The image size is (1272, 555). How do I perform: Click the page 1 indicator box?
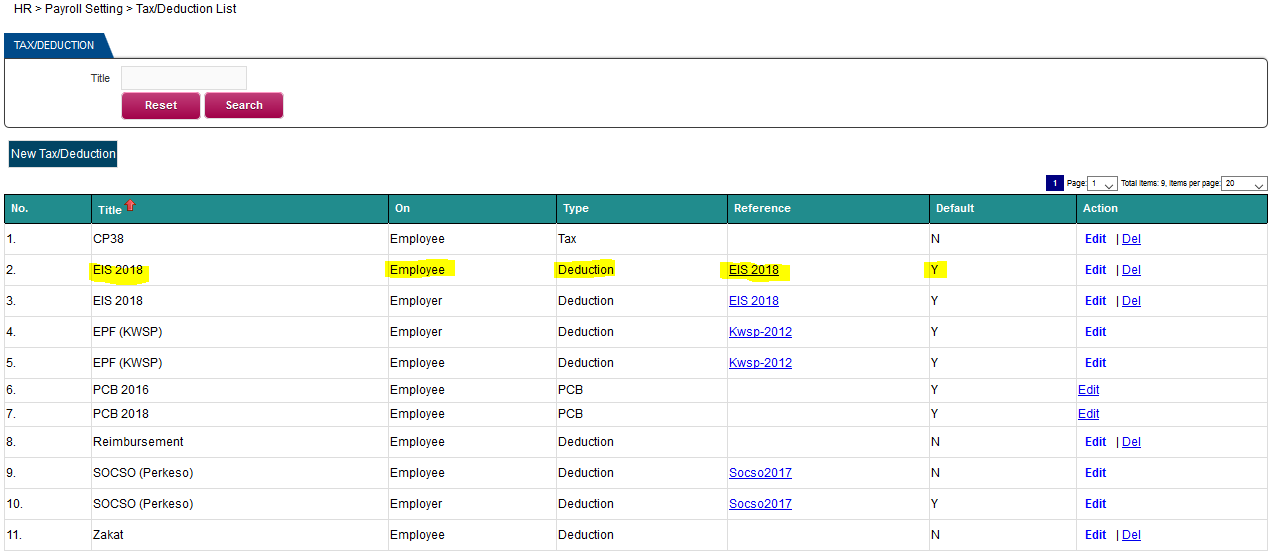[1054, 183]
